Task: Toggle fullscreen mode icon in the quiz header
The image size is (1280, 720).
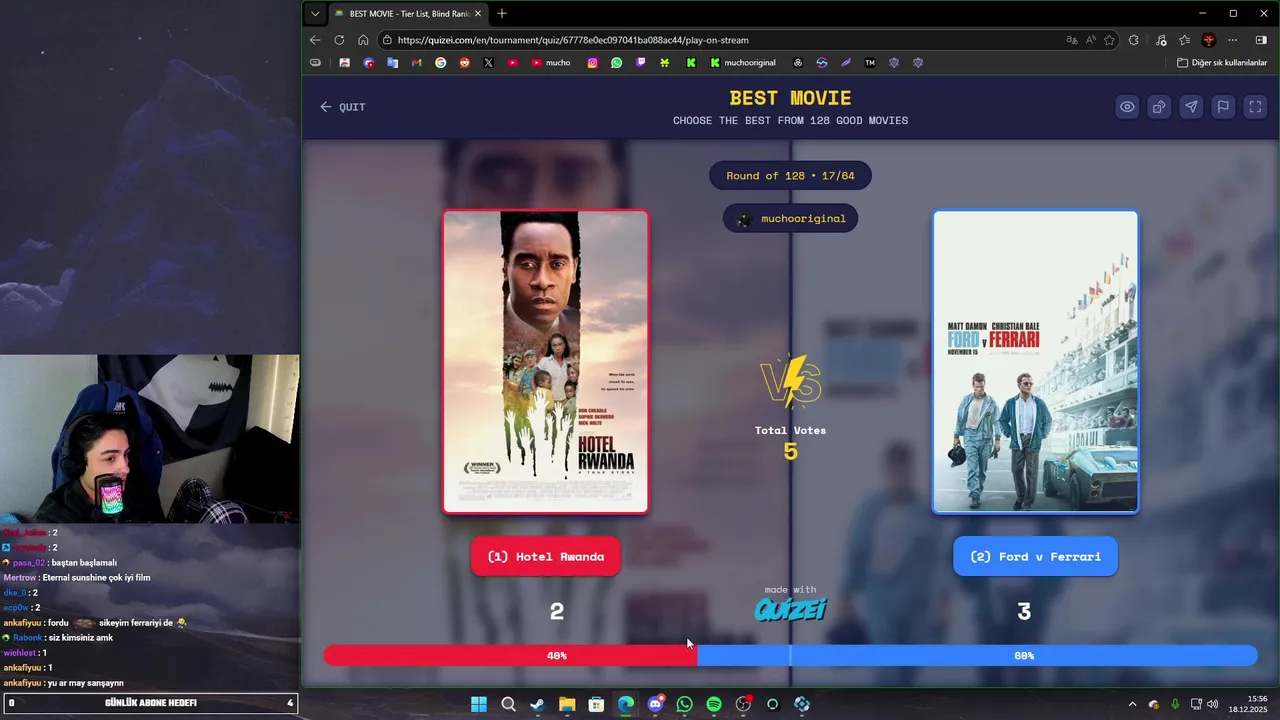Action: pyautogui.click(x=1255, y=107)
